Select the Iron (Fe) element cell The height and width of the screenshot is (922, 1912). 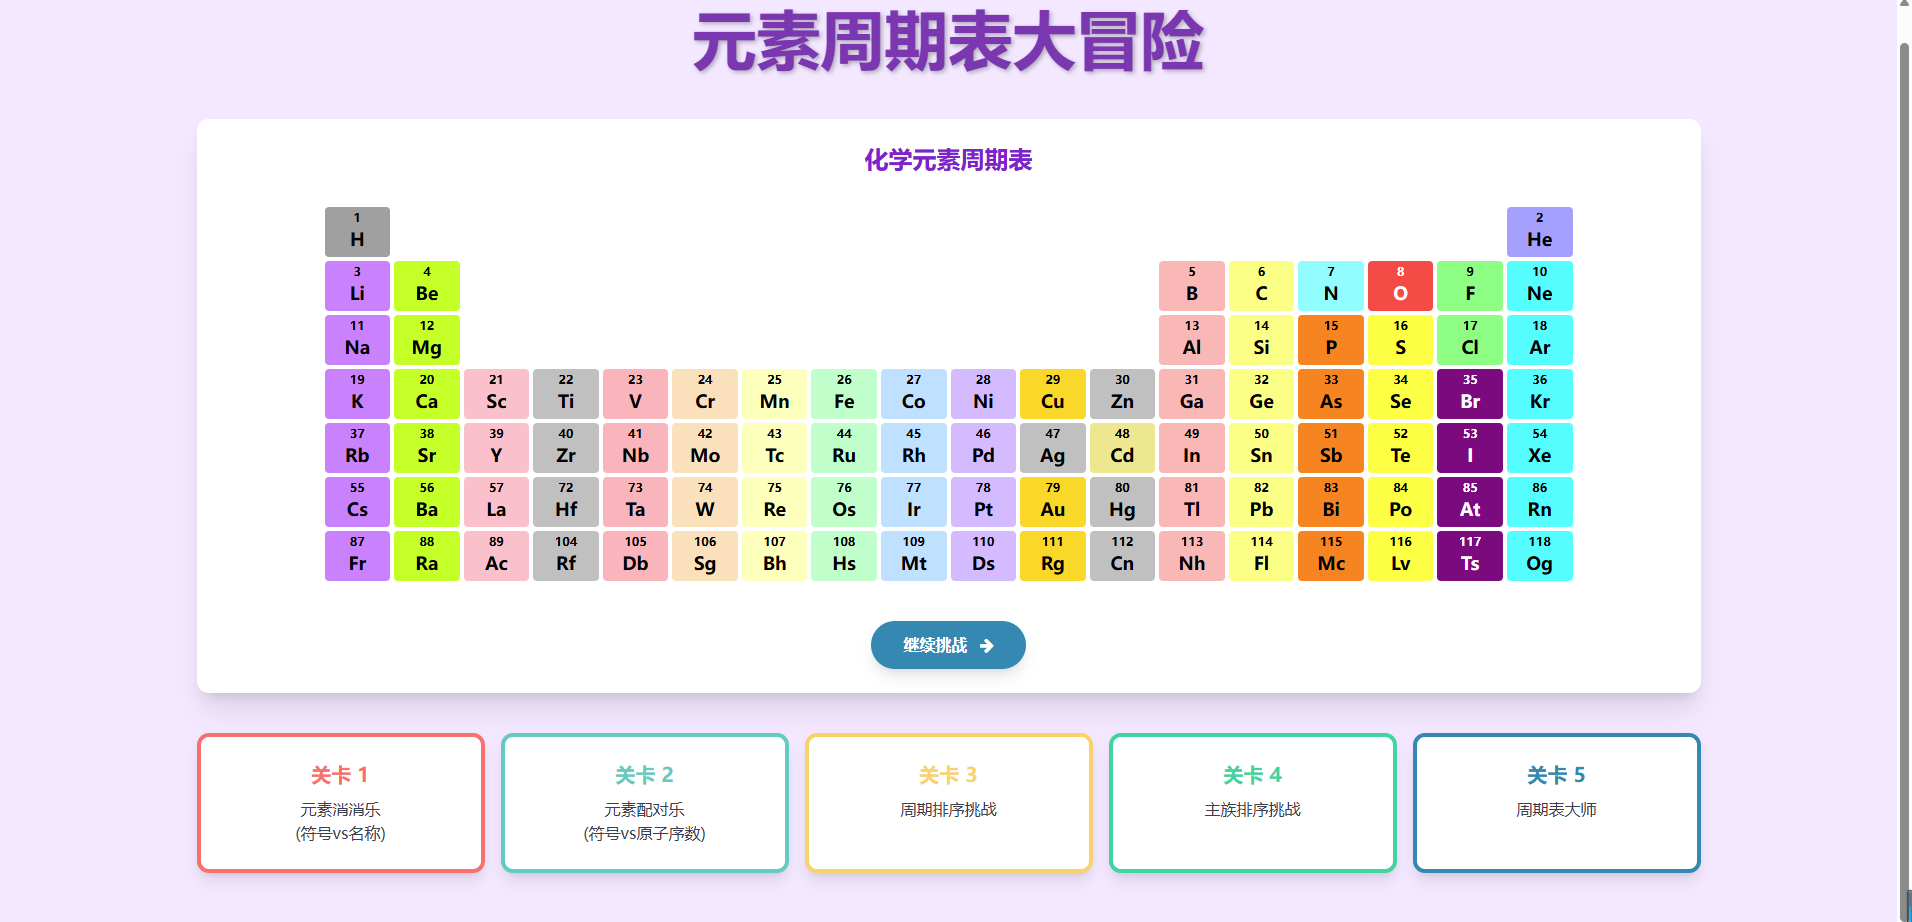click(x=844, y=394)
